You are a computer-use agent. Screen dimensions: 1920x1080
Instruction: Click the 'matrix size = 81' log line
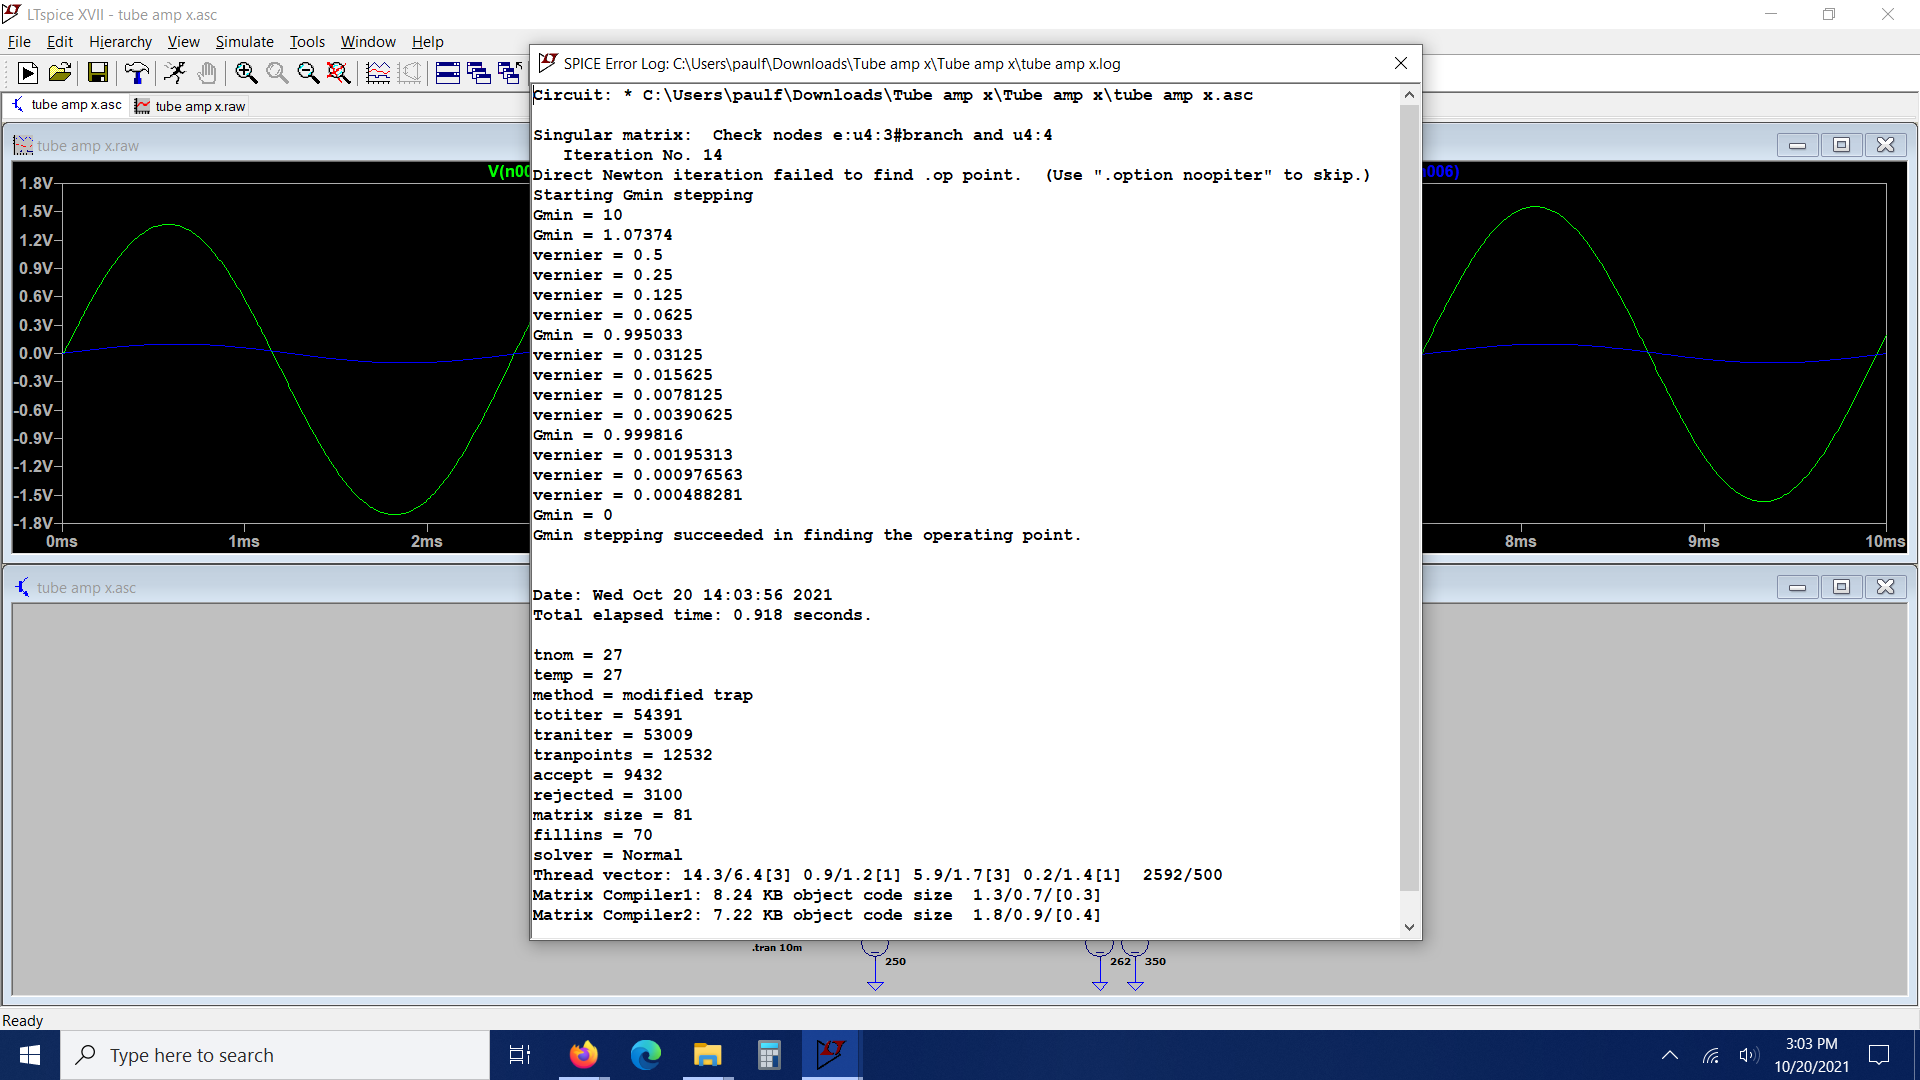(612, 815)
